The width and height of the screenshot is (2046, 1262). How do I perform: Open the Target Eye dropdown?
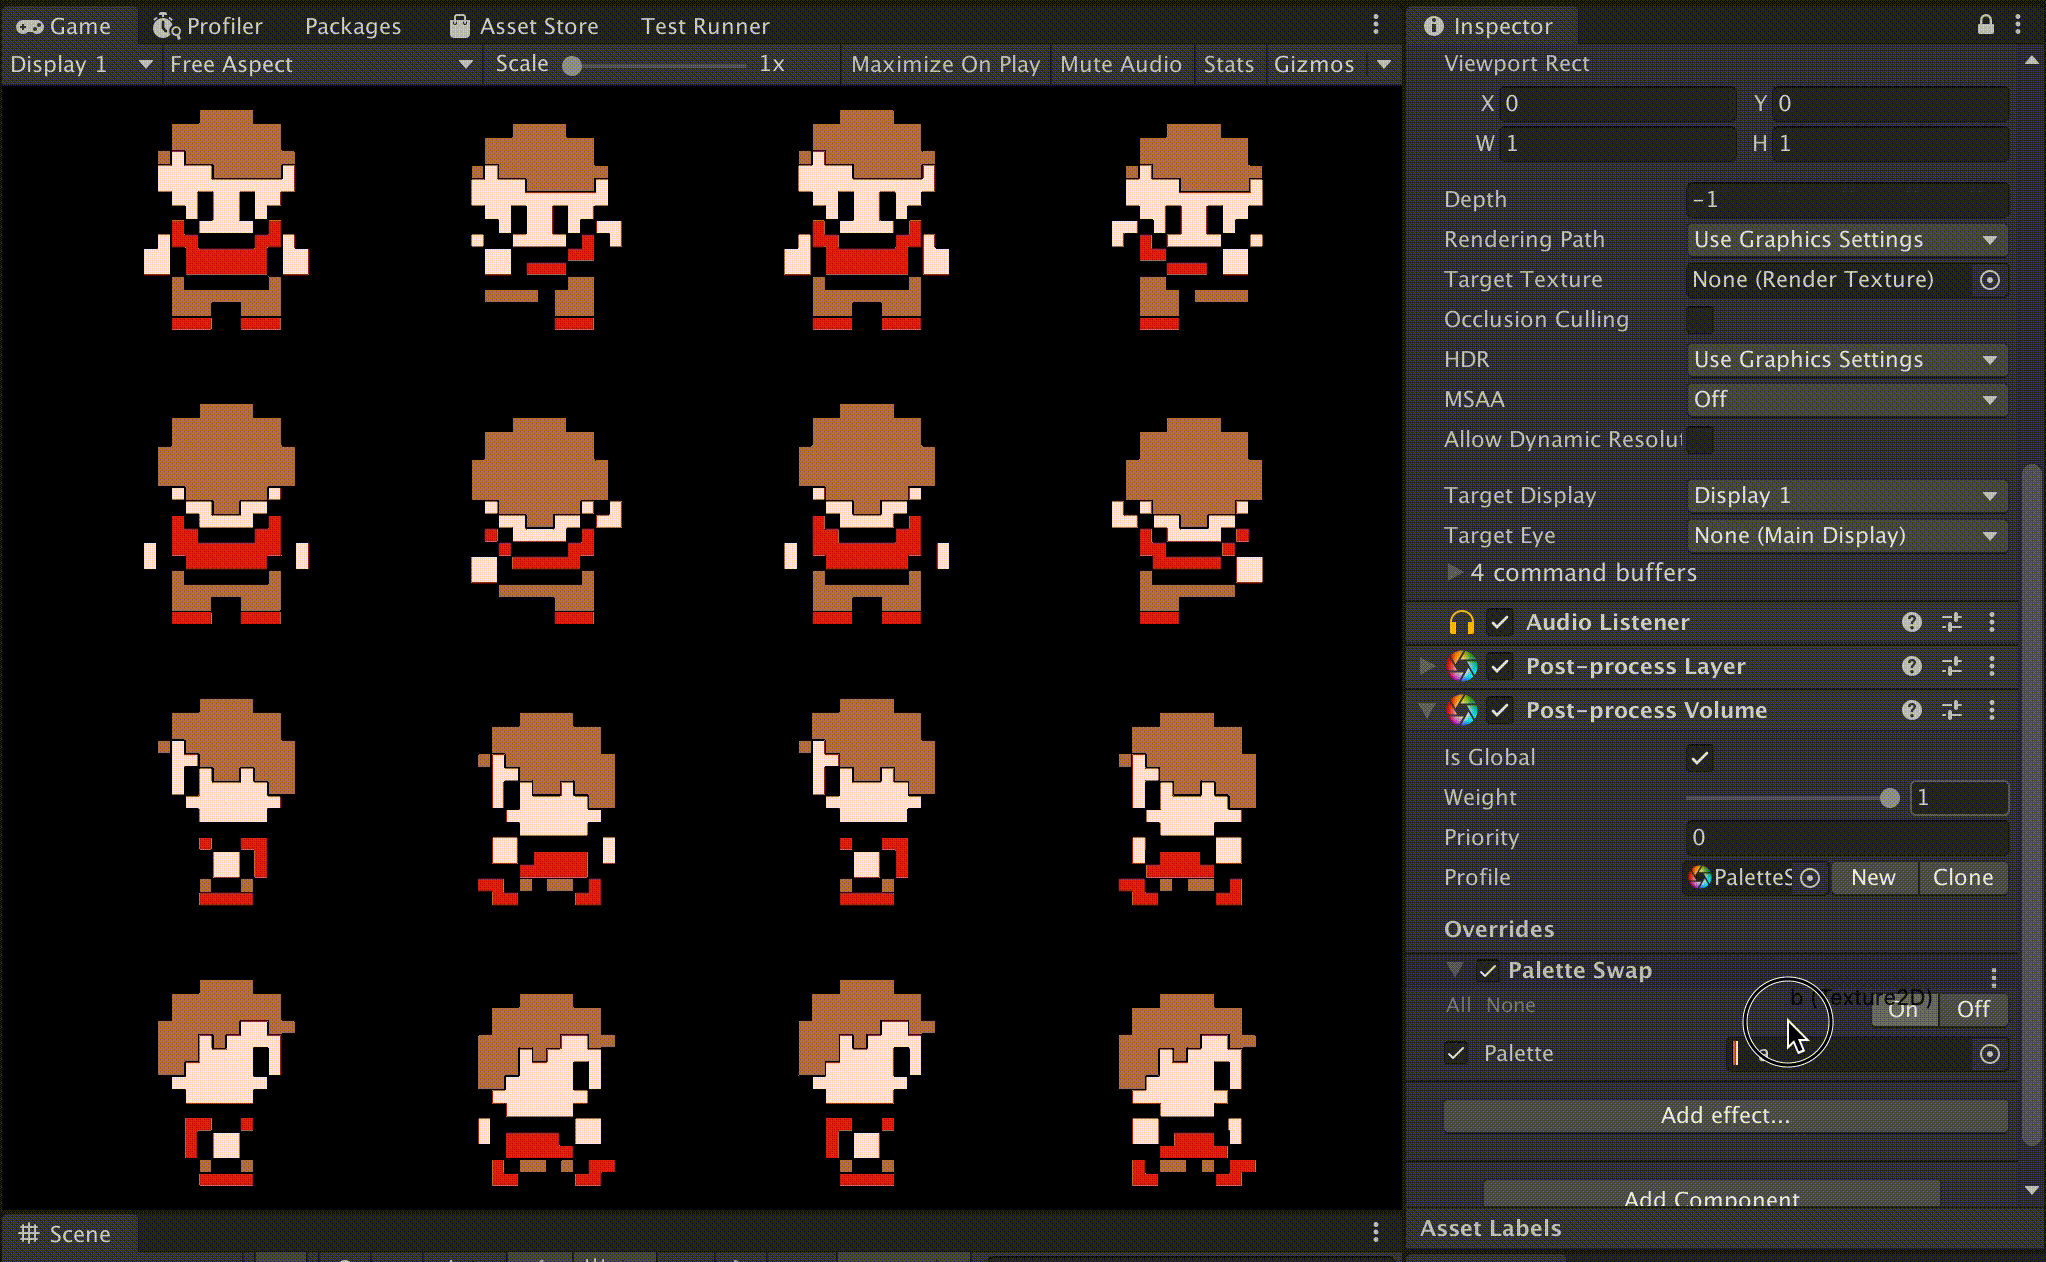1846,536
